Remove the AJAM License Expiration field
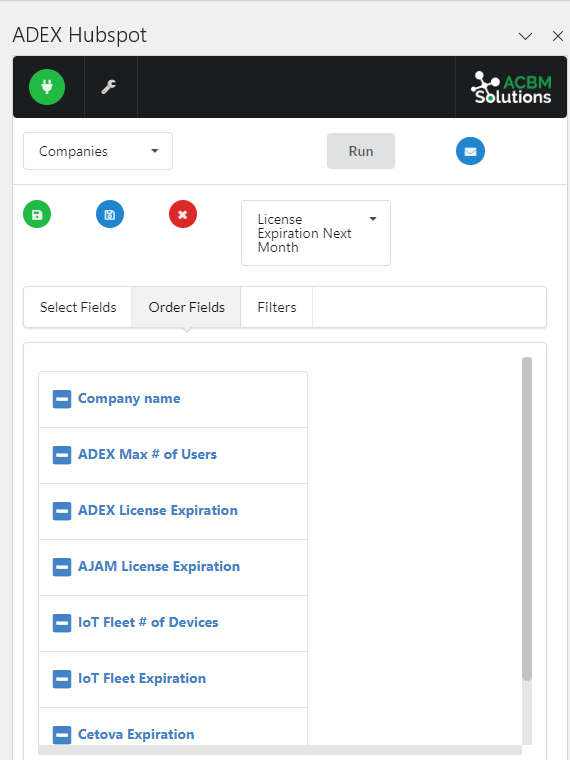 click(x=62, y=567)
